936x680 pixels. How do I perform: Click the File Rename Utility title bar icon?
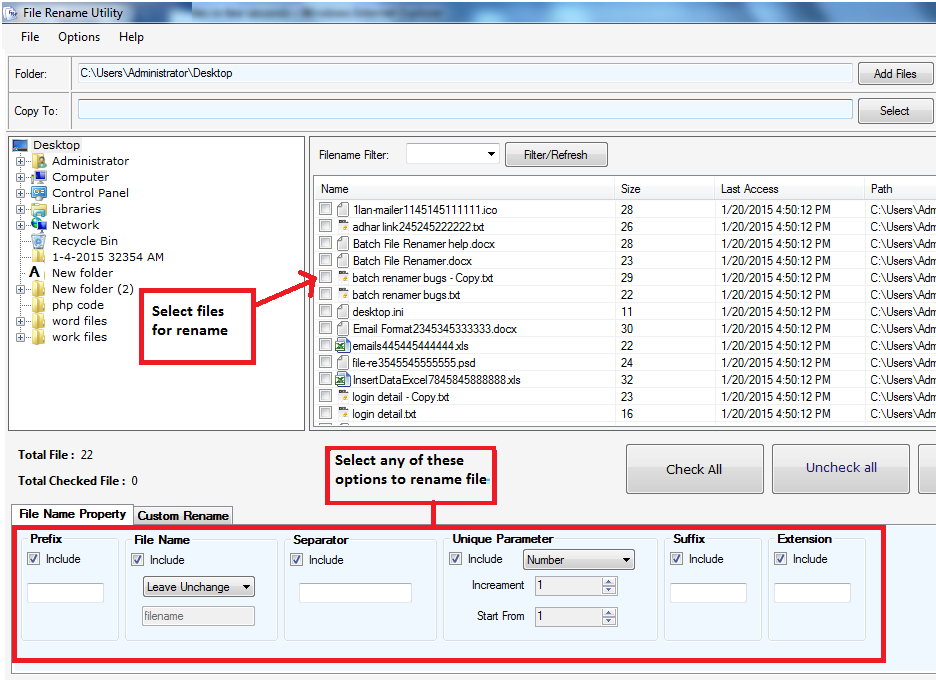click(10, 12)
